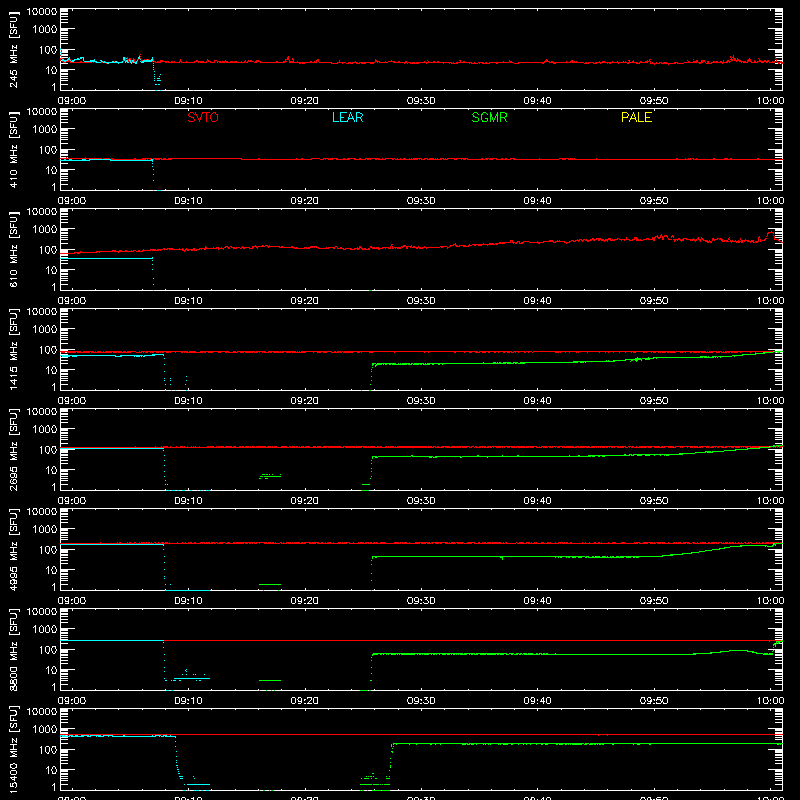Click the 09:50 time label of the 2695 MHz panel
Image resolution: width=800 pixels, height=800 pixels.
pos(654,501)
